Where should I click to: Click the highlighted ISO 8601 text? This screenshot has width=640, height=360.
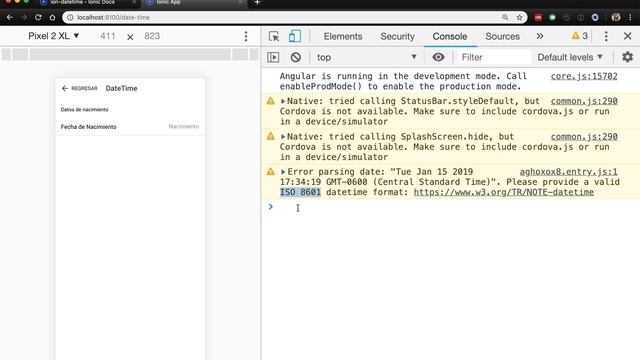tap(300, 192)
